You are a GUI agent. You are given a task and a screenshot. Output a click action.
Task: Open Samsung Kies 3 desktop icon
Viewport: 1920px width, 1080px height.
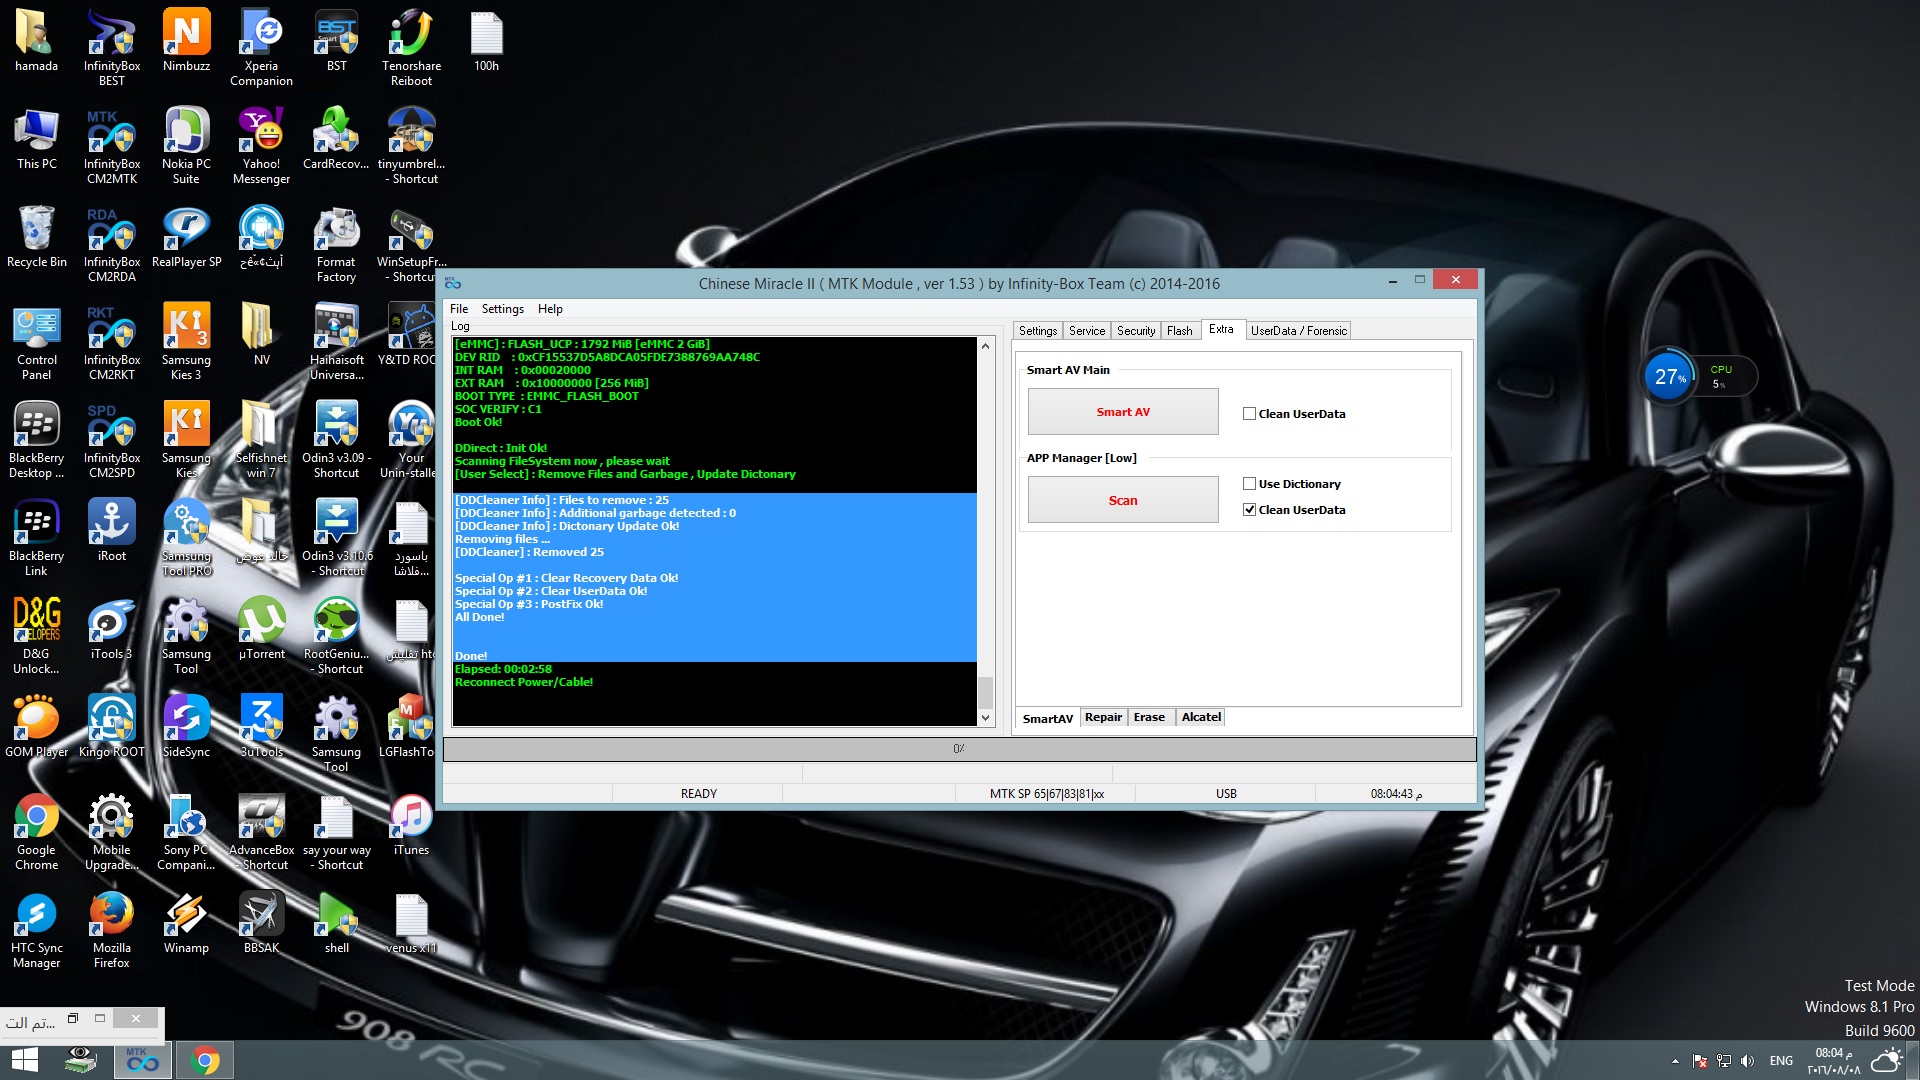(x=187, y=341)
